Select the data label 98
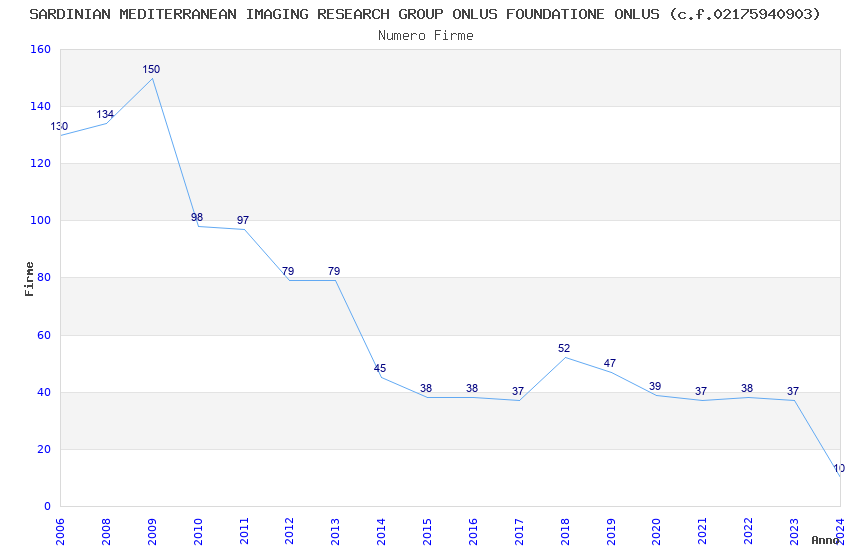The width and height of the screenshot is (850, 550). [197, 217]
